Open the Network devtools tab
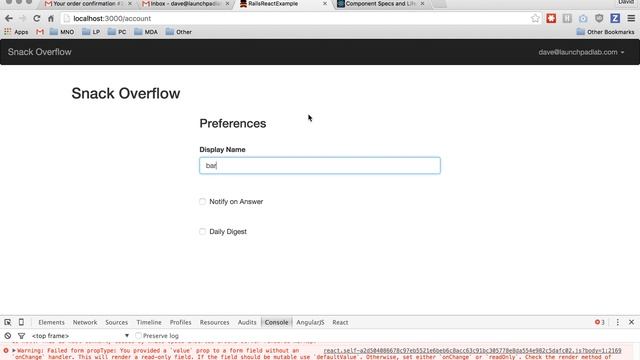 pos(85,322)
